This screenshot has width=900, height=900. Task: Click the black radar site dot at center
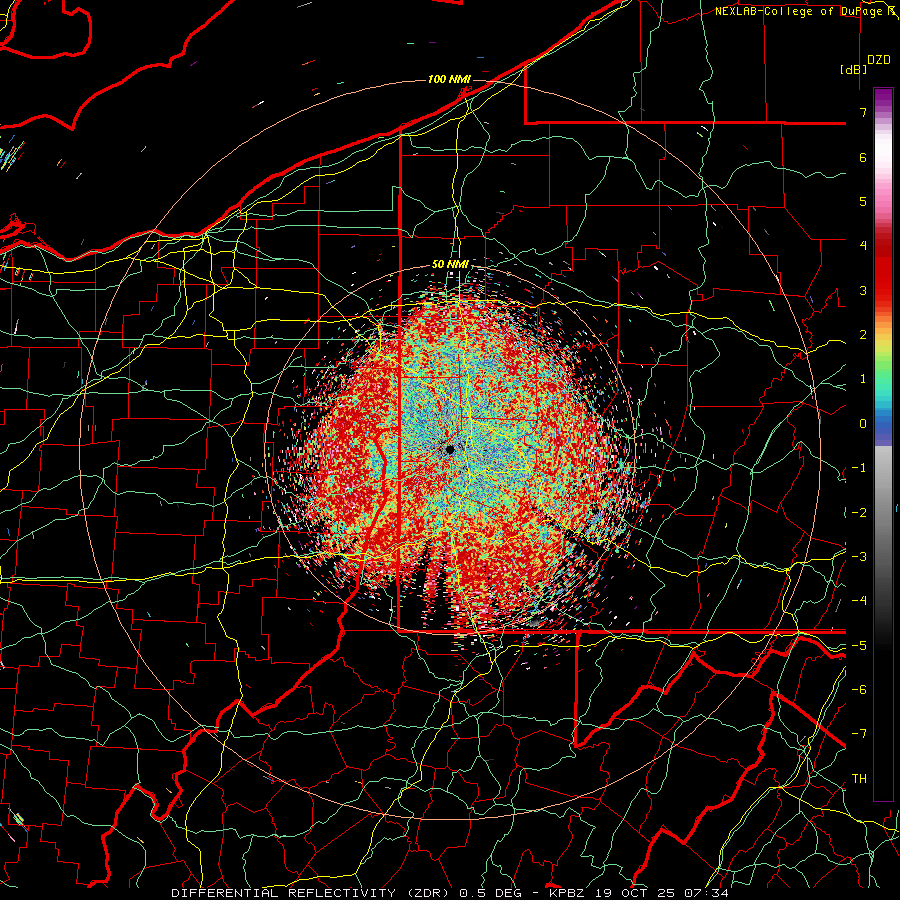[450, 450]
